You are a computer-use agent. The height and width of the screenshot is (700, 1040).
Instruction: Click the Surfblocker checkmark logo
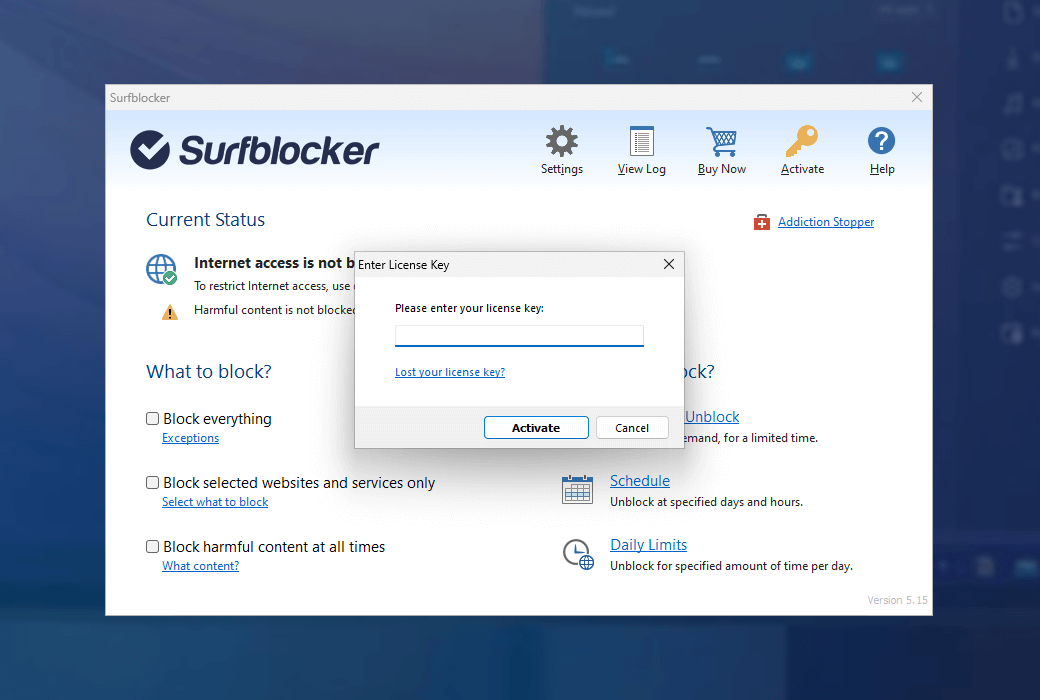coord(150,149)
